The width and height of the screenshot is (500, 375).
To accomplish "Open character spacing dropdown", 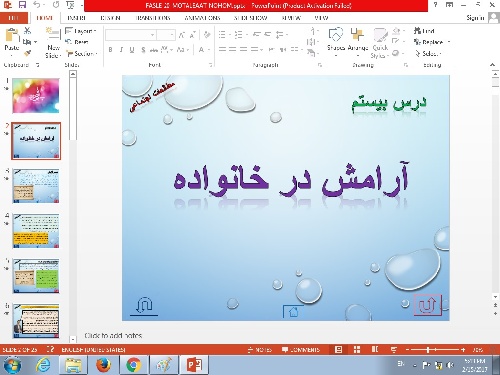I will point(167,50).
